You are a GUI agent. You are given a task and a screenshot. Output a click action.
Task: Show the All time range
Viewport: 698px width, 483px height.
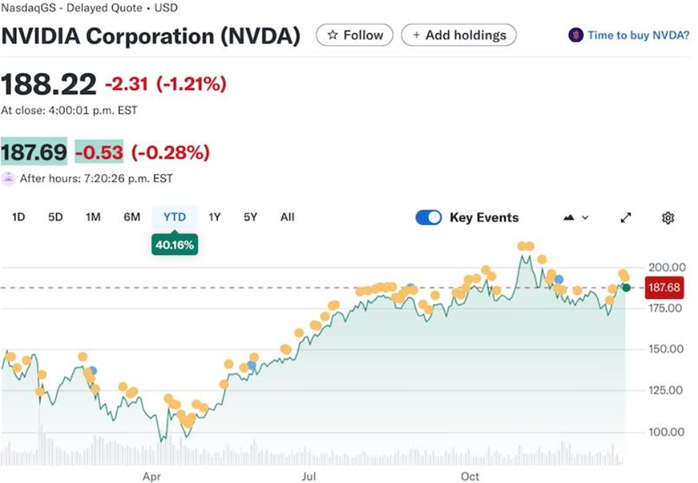pyautogui.click(x=287, y=217)
